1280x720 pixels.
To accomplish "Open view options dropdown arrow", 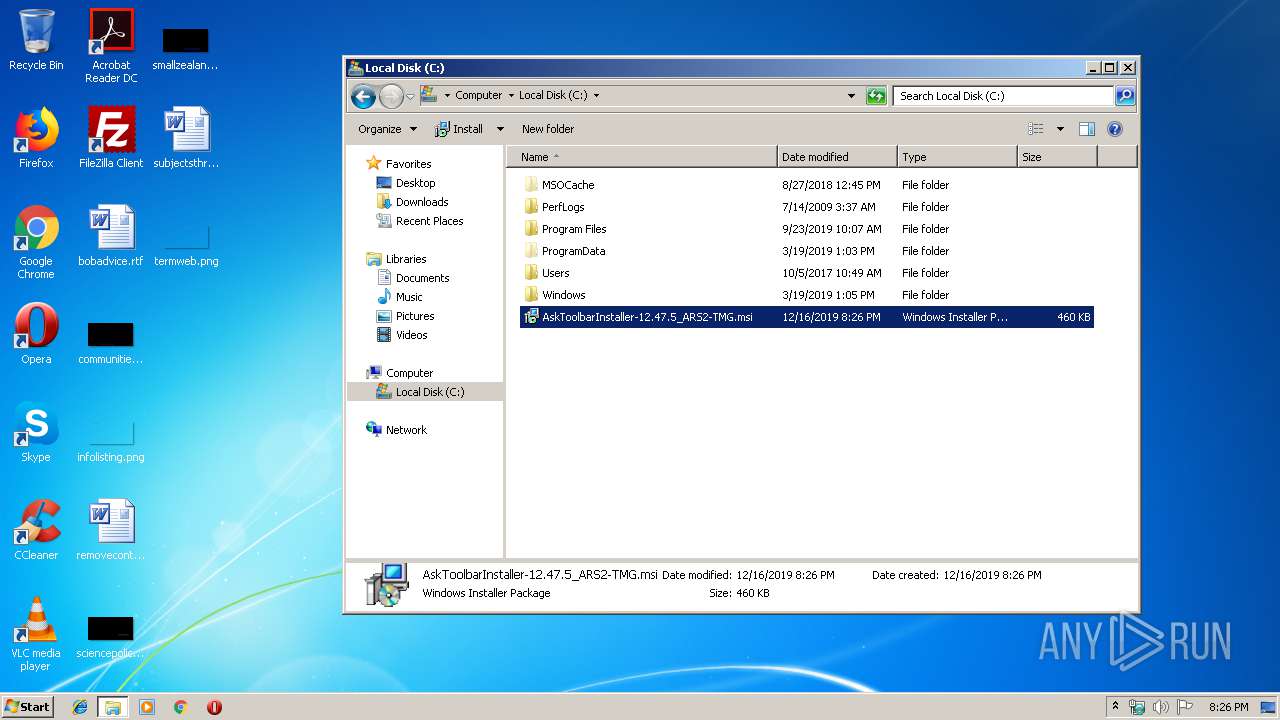I will [x=1060, y=129].
